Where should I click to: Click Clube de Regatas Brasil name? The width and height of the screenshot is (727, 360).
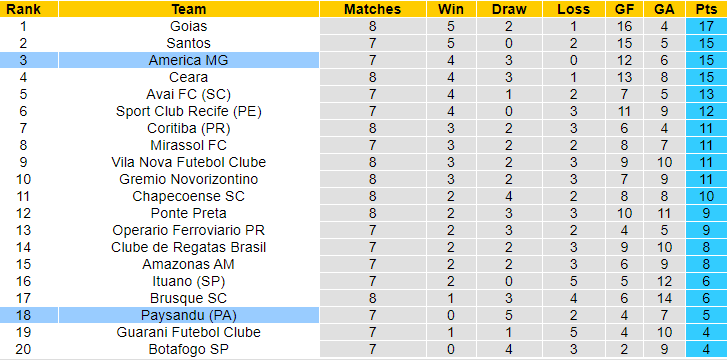click(x=189, y=247)
